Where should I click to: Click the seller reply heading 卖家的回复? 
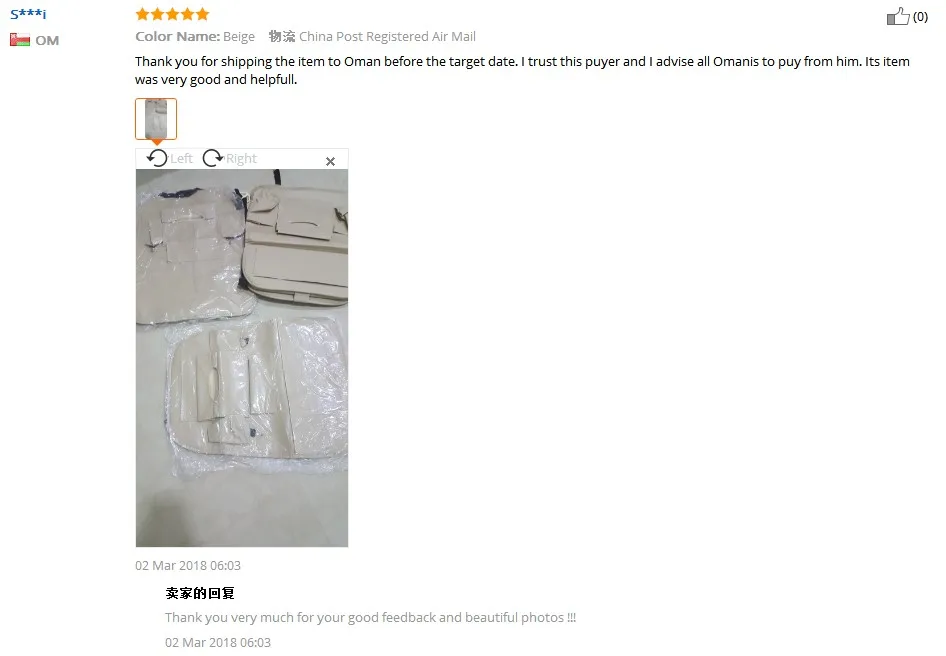point(200,593)
